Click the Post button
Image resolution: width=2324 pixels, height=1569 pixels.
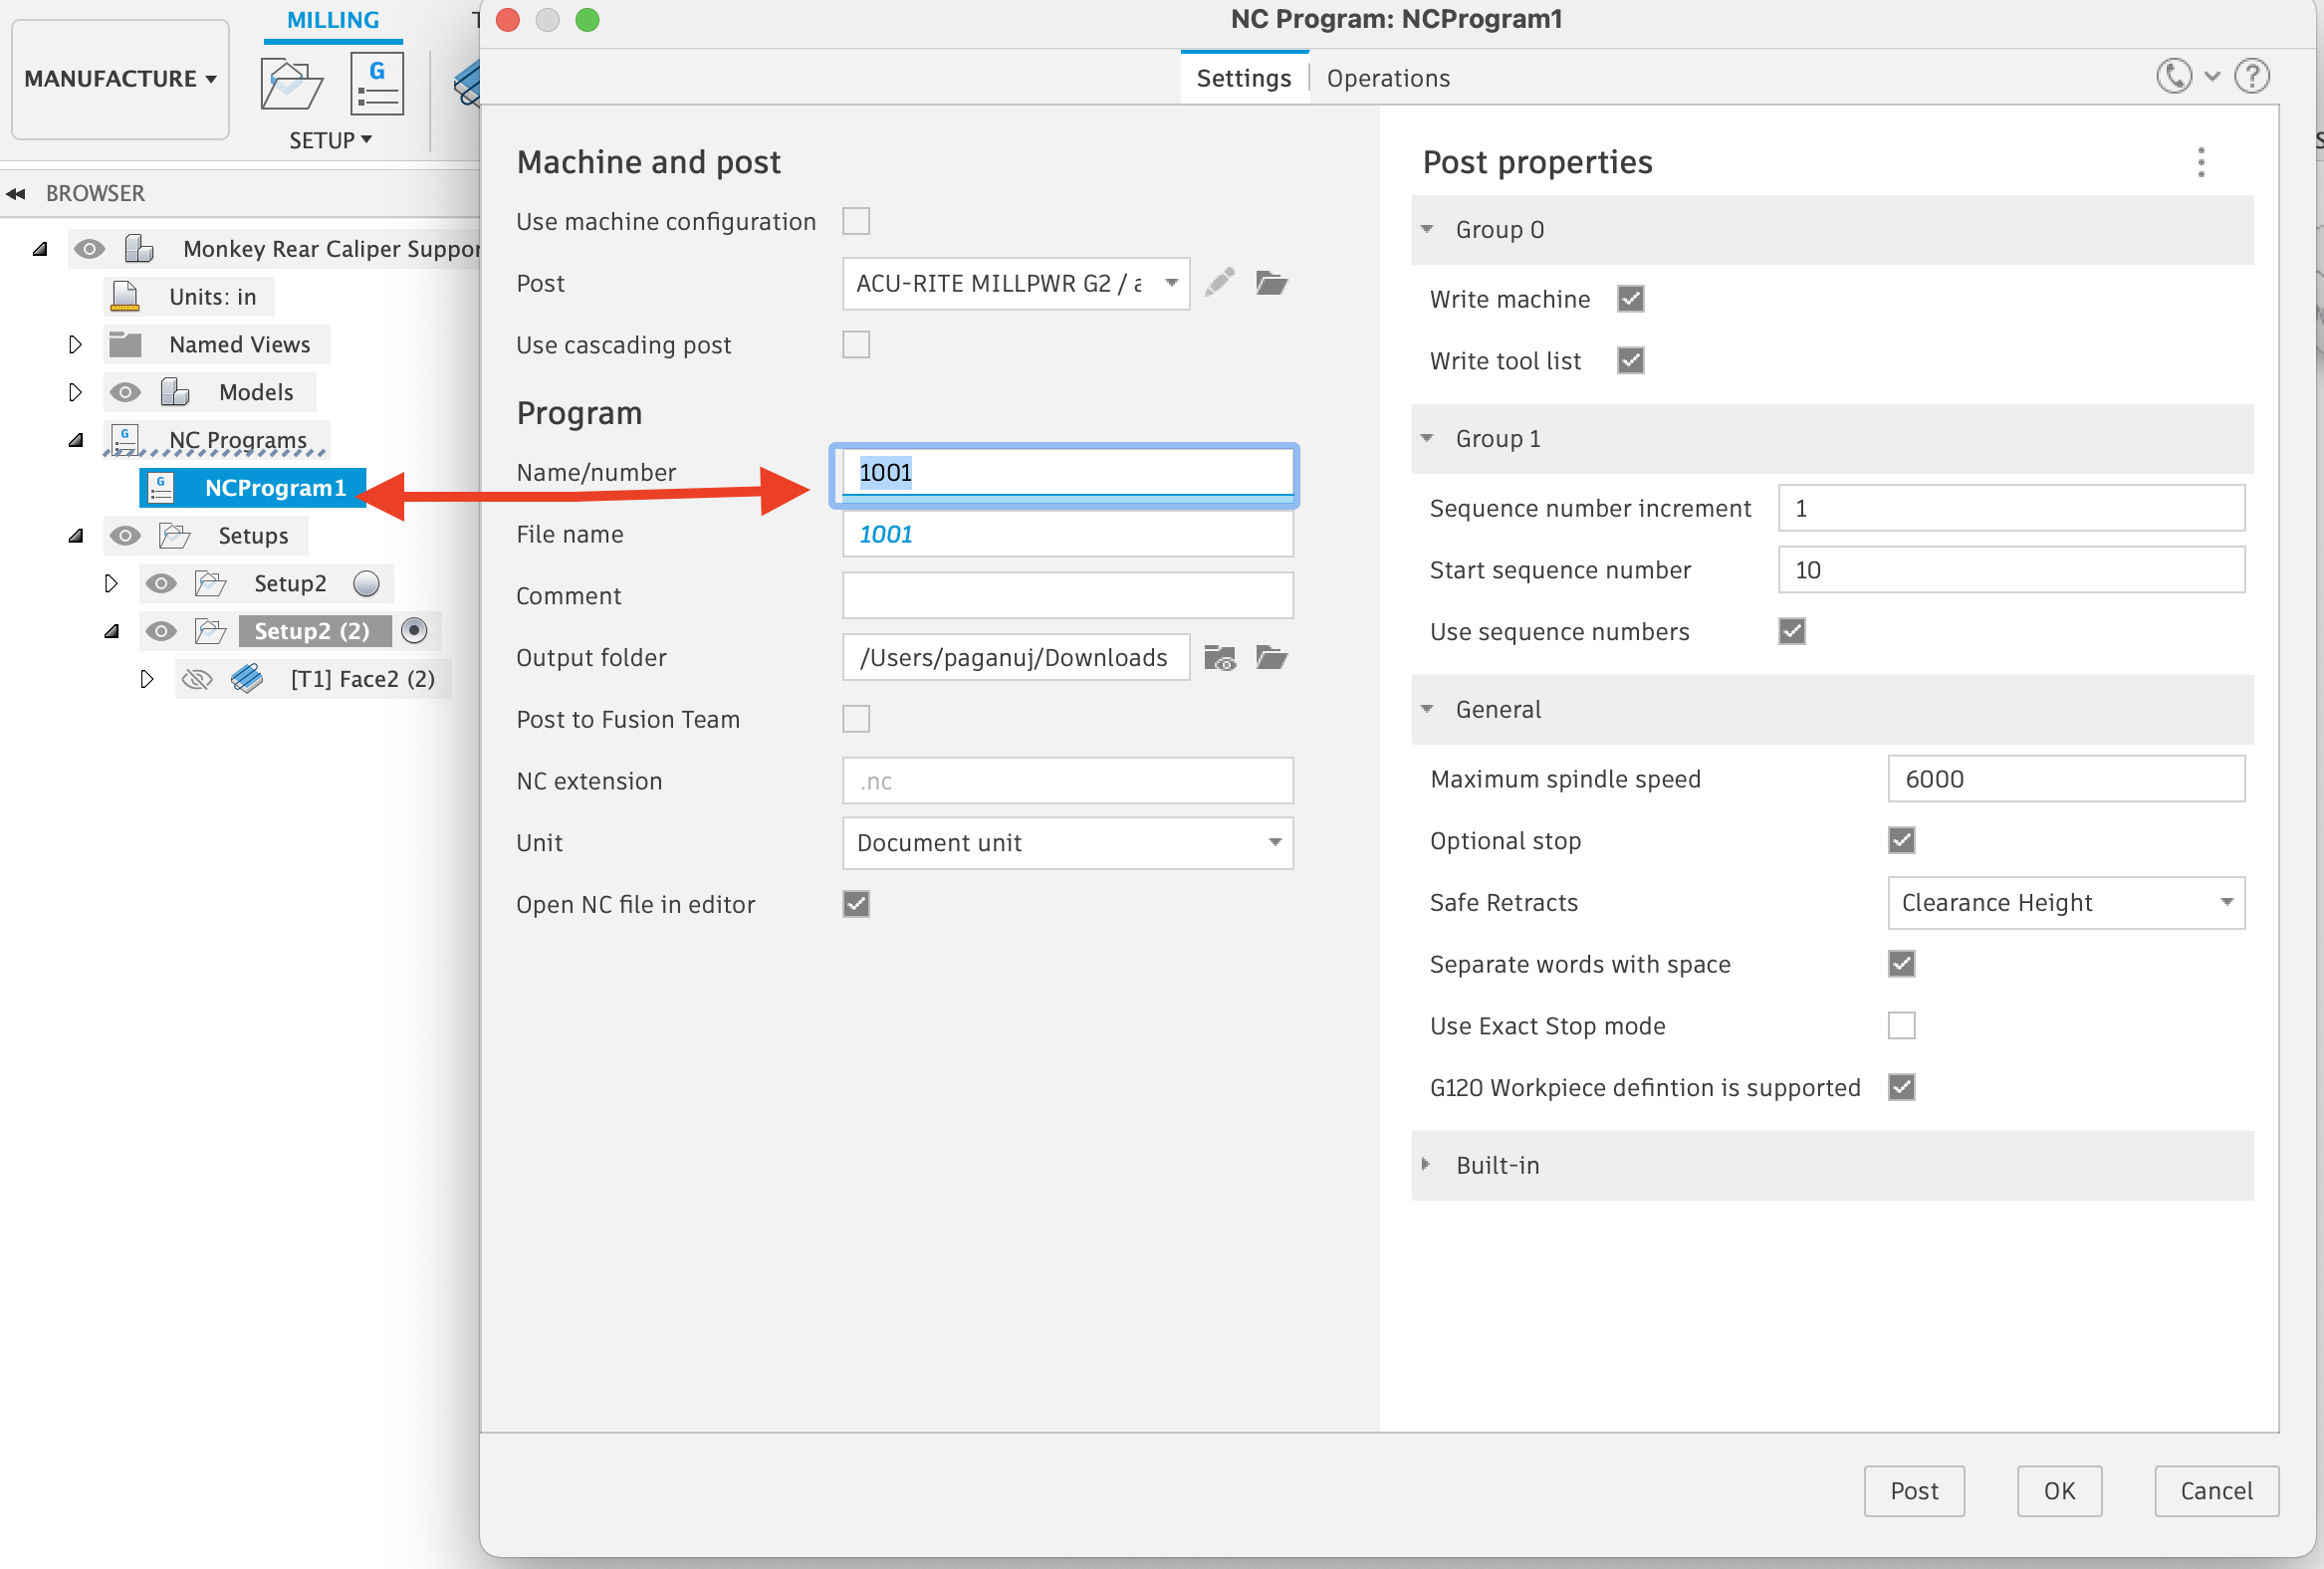(1913, 1491)
